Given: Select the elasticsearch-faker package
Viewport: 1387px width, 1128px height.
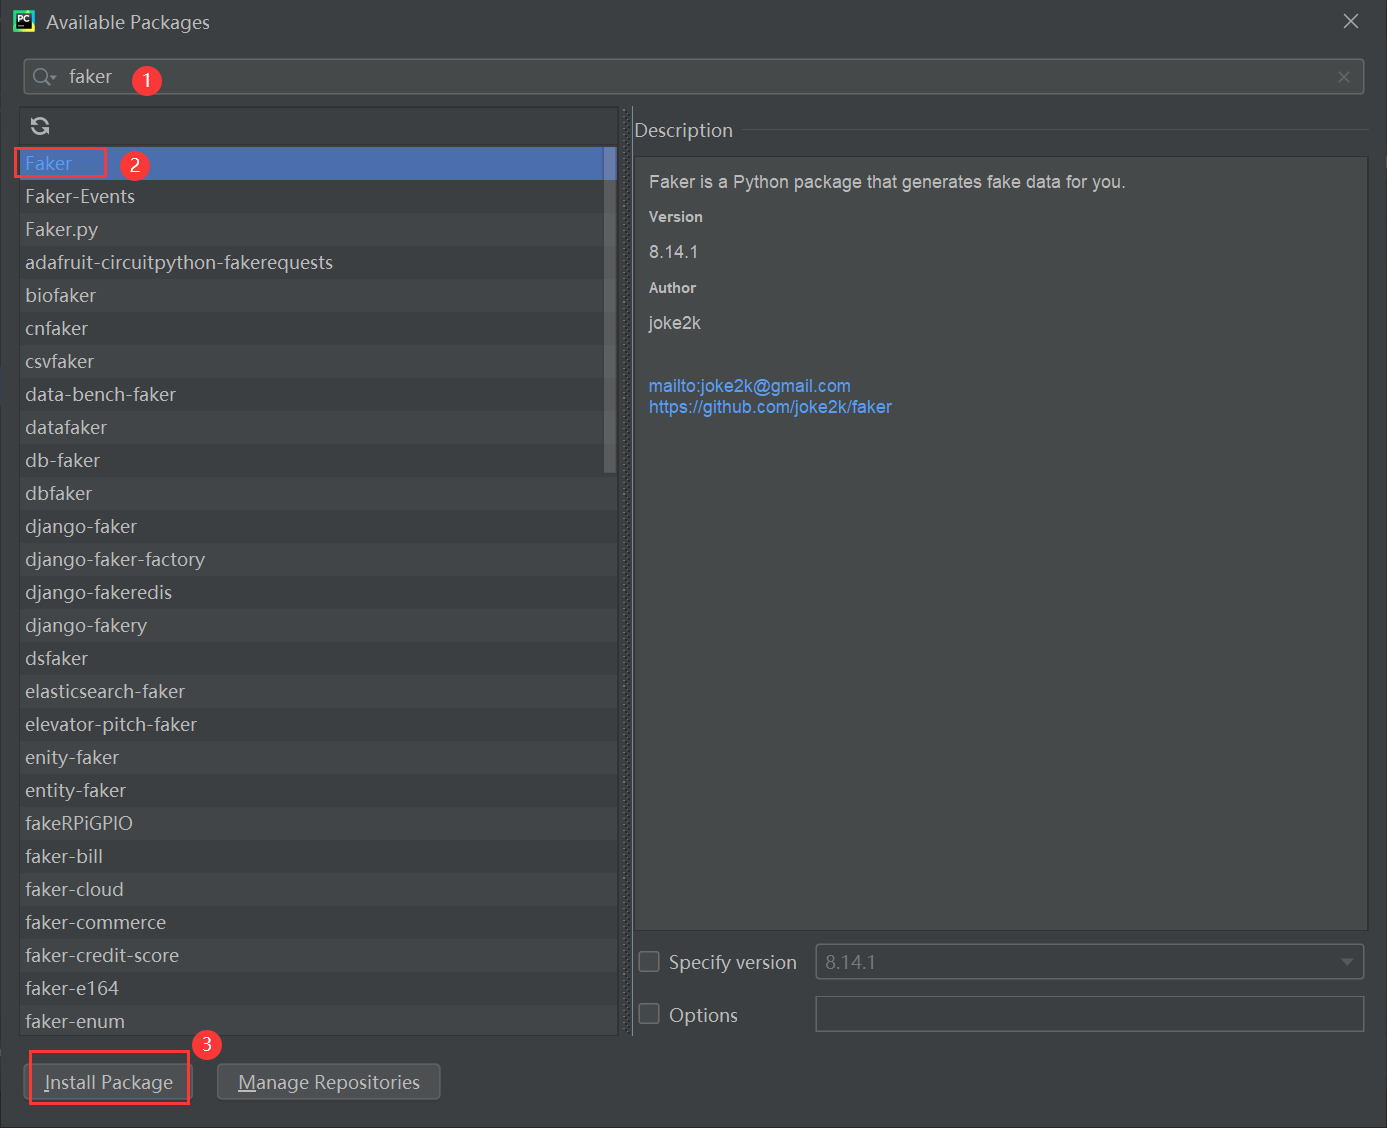Looking at the screenshot, I should 318,692.
